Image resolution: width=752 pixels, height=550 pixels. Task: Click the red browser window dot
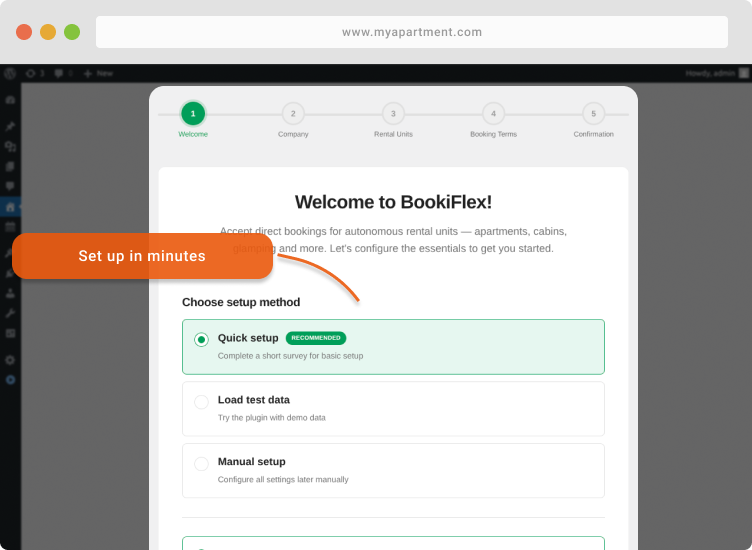[x=24, y=32]
